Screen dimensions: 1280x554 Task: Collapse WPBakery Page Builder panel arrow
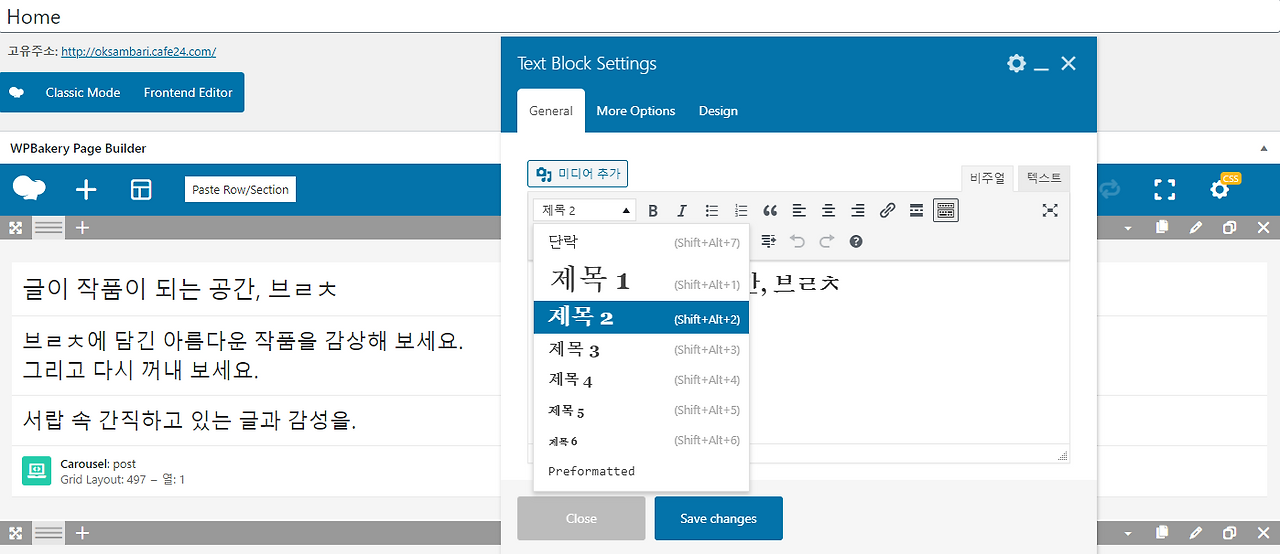pyautogui.click(x=1263, y=148)
